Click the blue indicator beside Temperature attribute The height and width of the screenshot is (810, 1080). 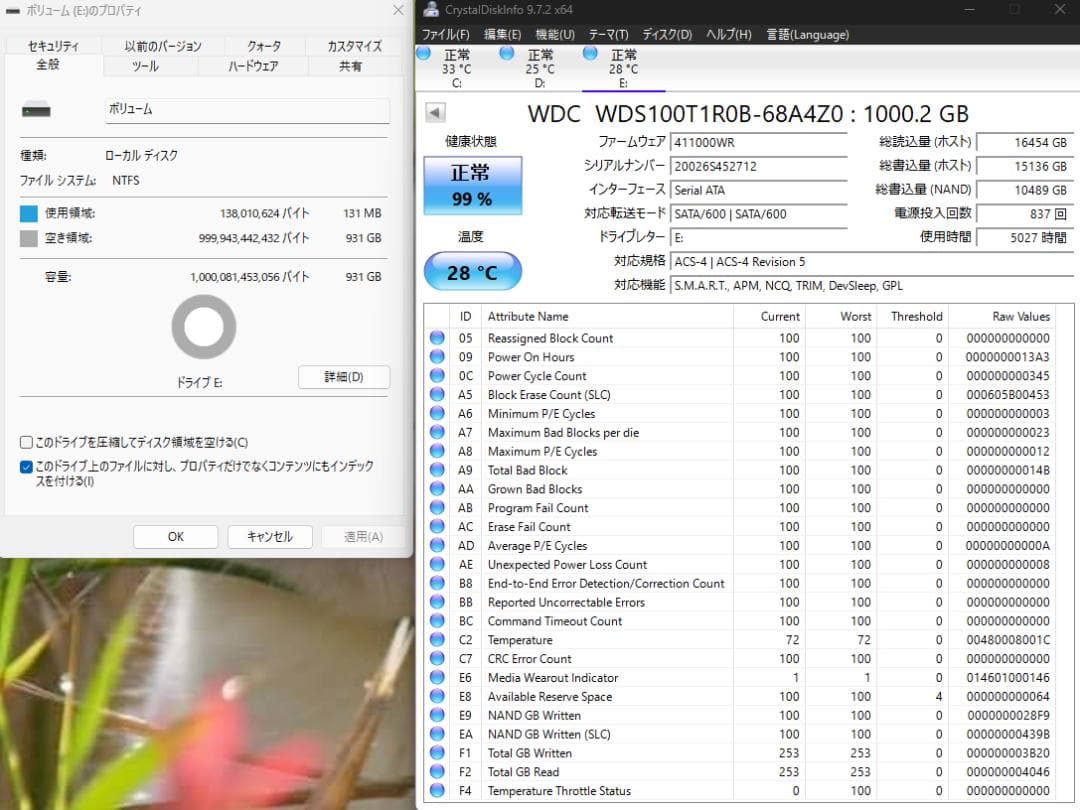(437, 640)
